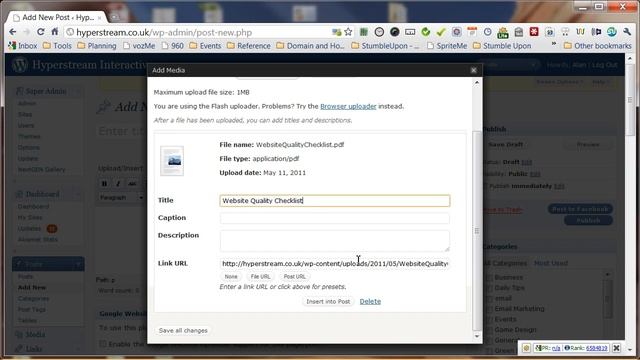Image resolution: width=640 pixels, height=360 pixels.
Task: Open the vozMe bookmark
Action: (x=139, y=46)
